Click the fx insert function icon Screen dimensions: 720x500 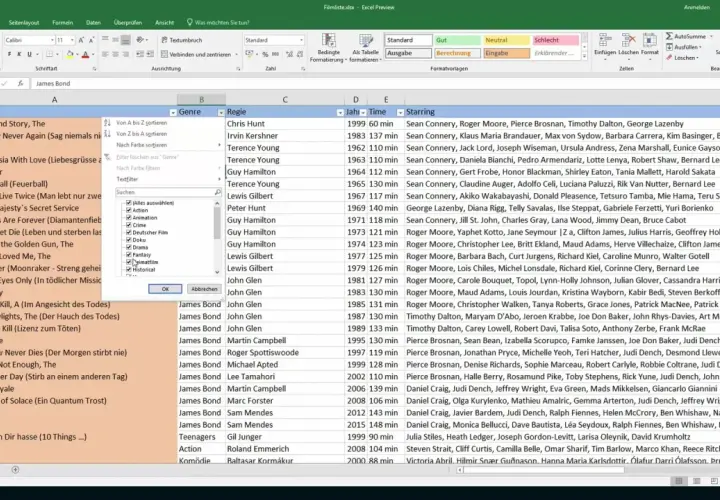point(20,84)
